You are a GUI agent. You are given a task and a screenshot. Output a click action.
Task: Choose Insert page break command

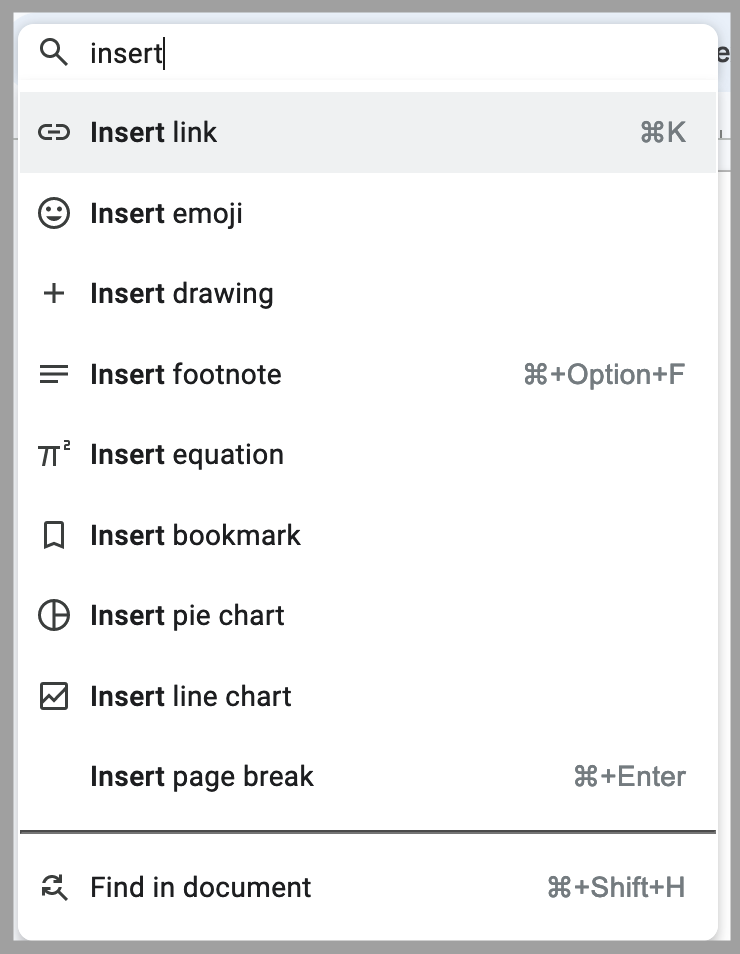click(202, 777)
